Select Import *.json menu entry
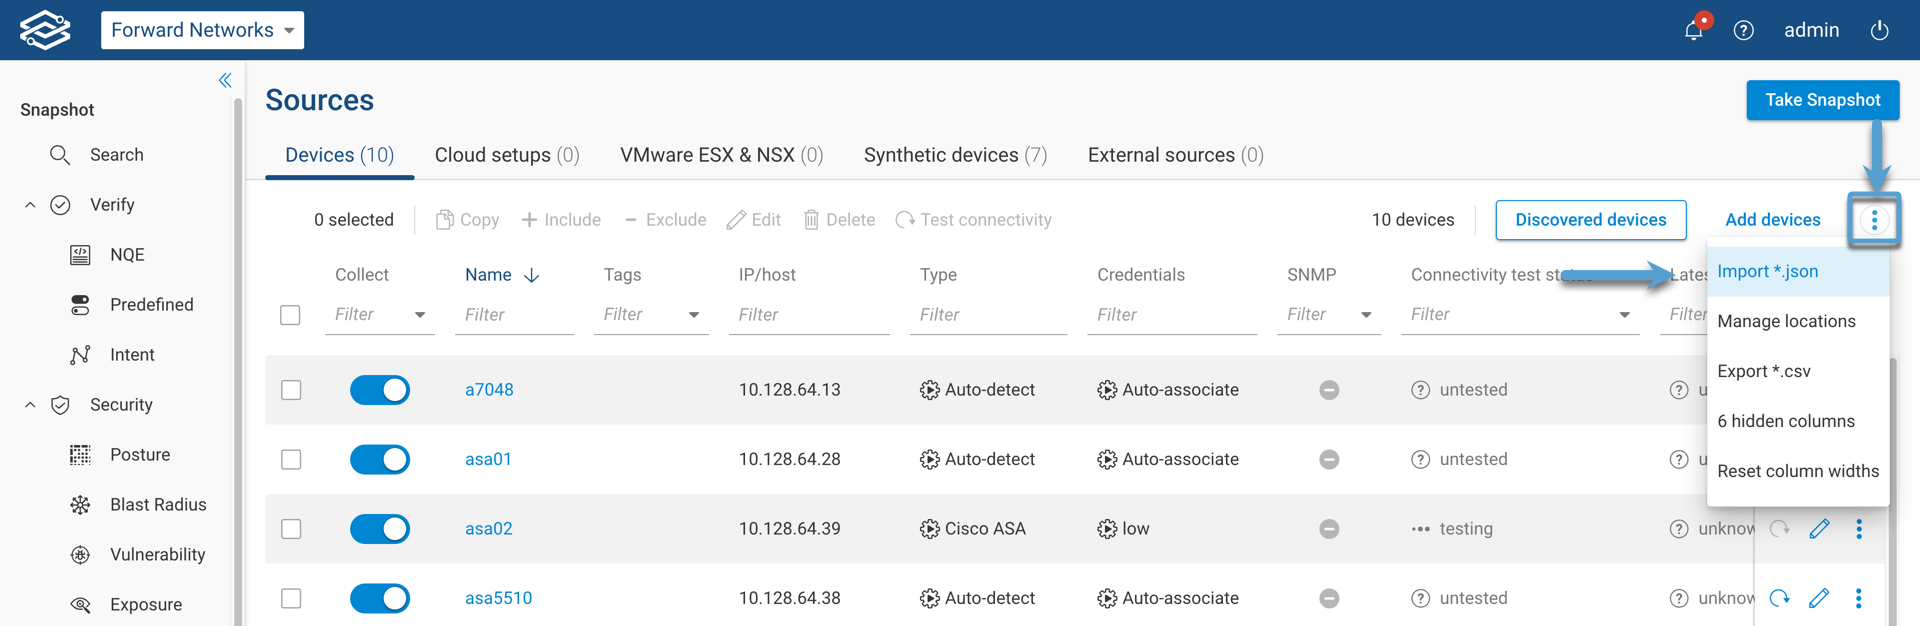 1798,271
